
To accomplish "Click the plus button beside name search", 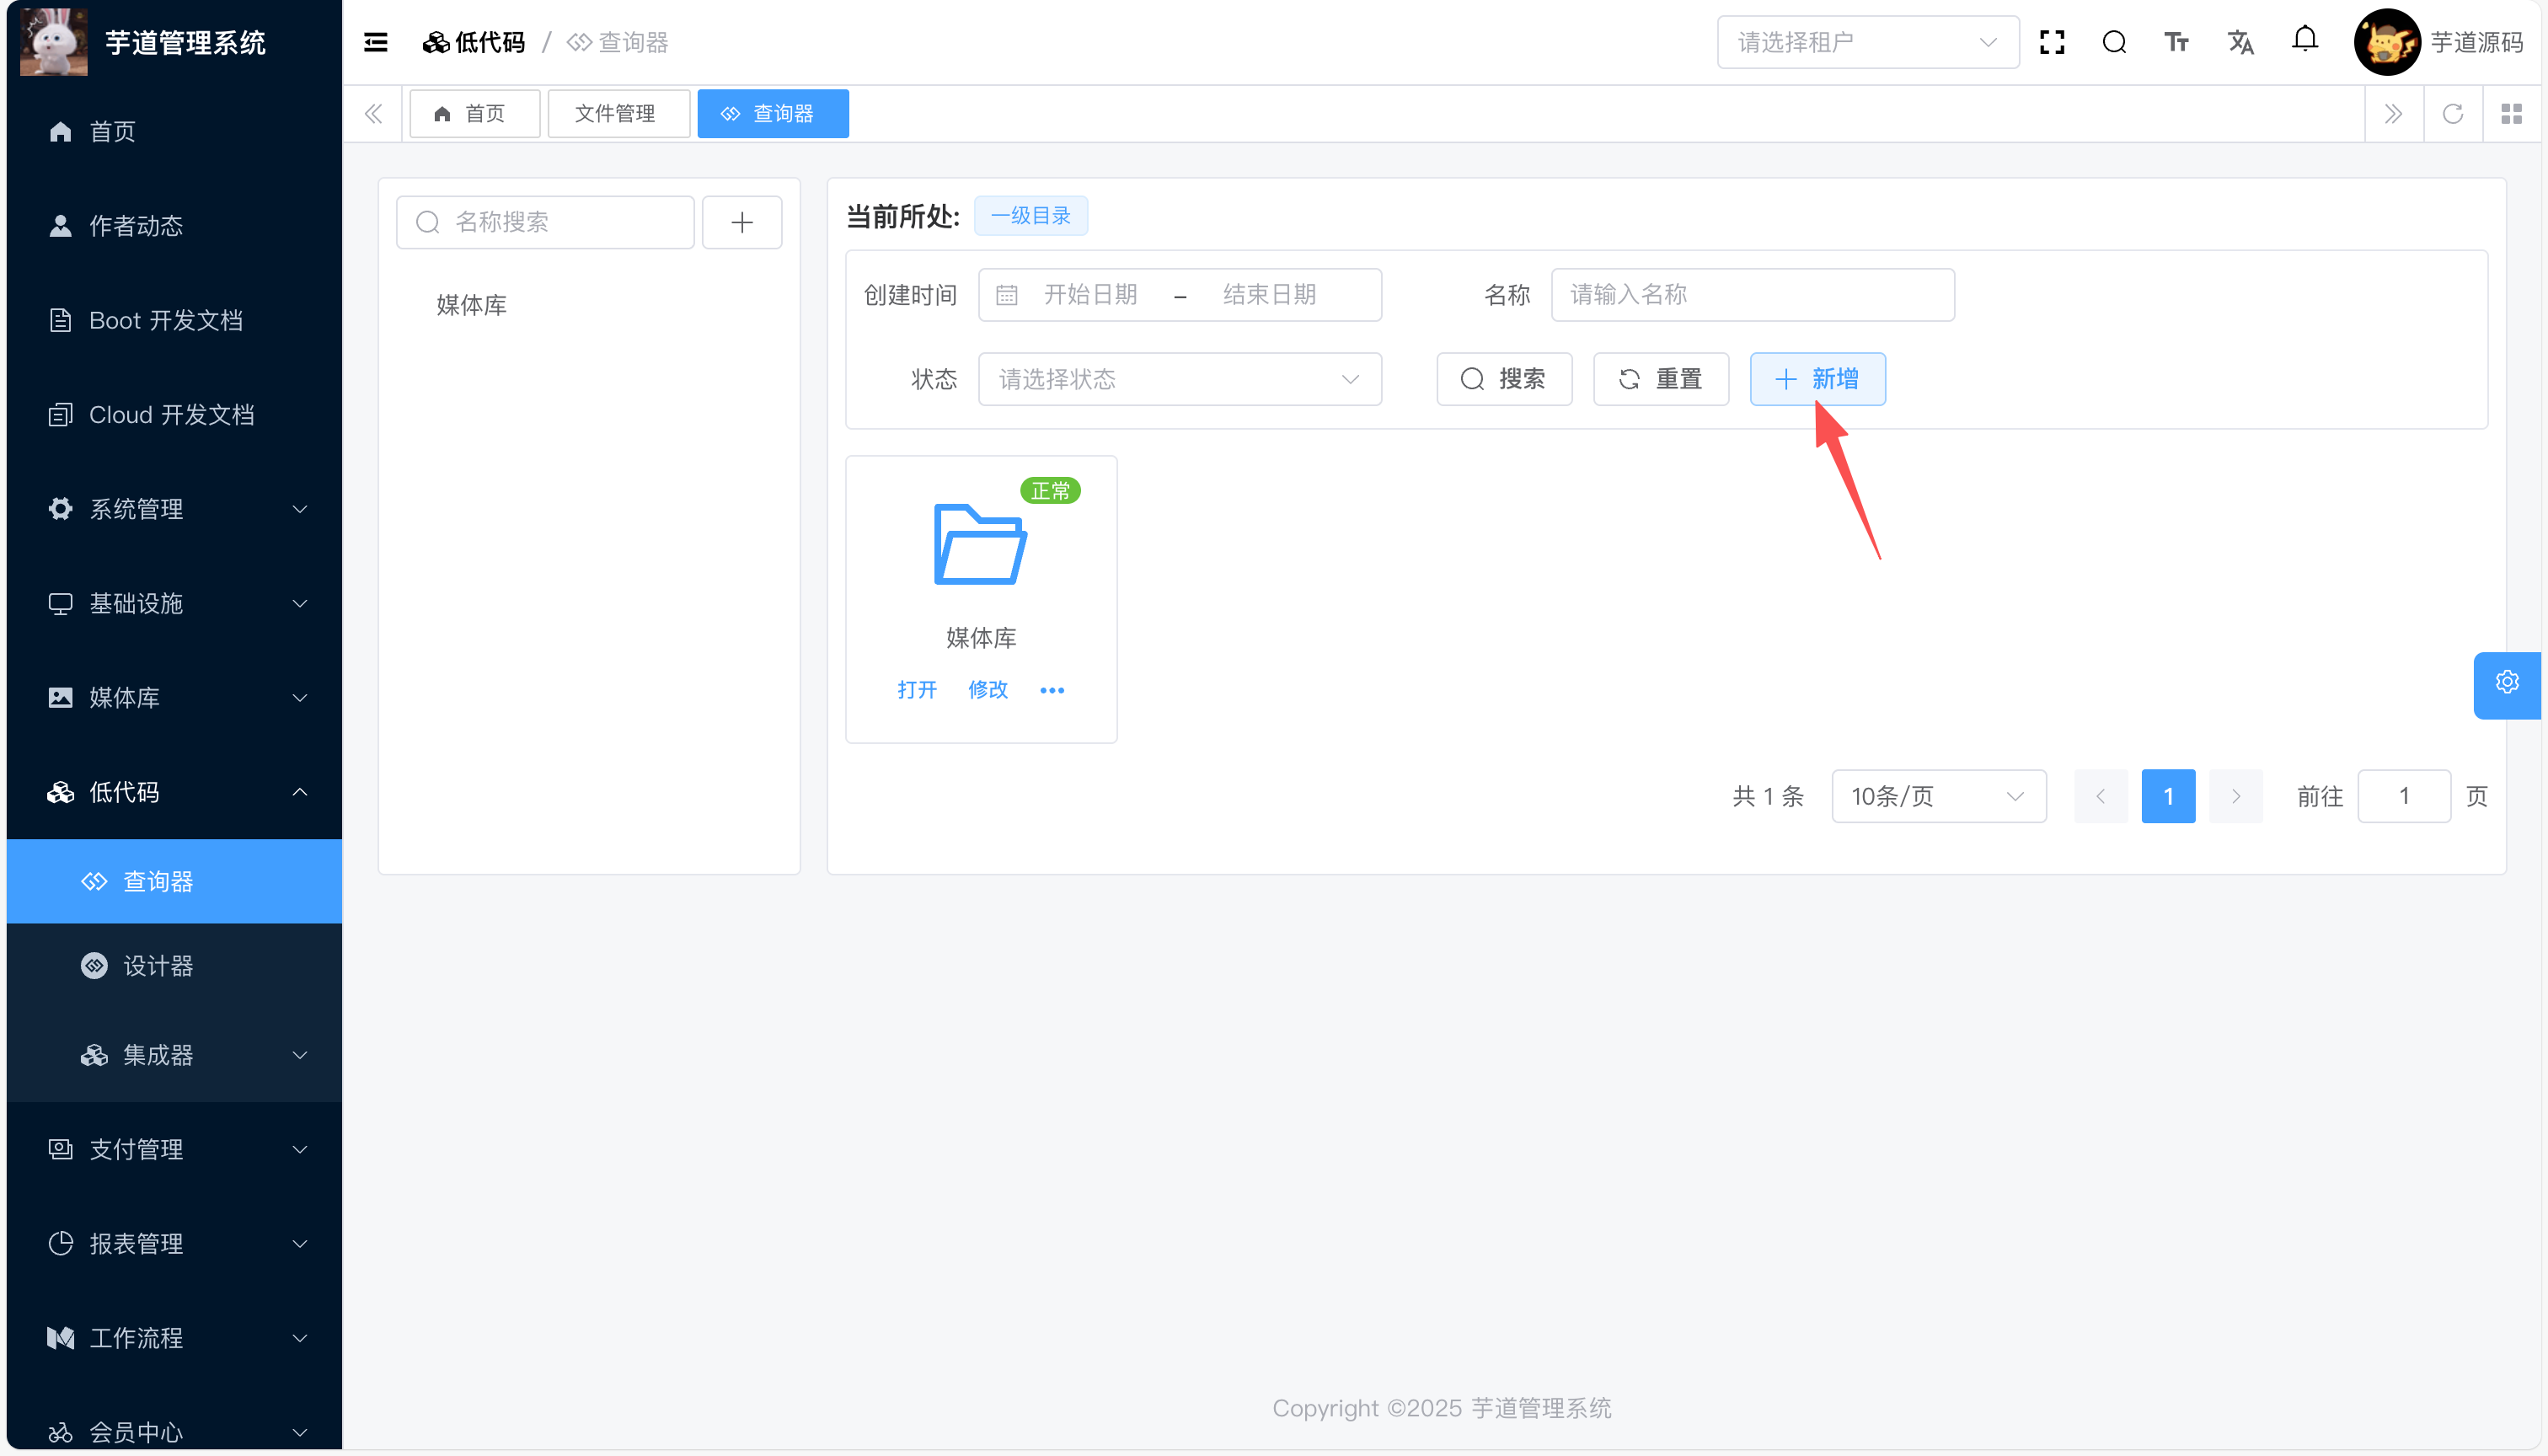I will [741, 222].
